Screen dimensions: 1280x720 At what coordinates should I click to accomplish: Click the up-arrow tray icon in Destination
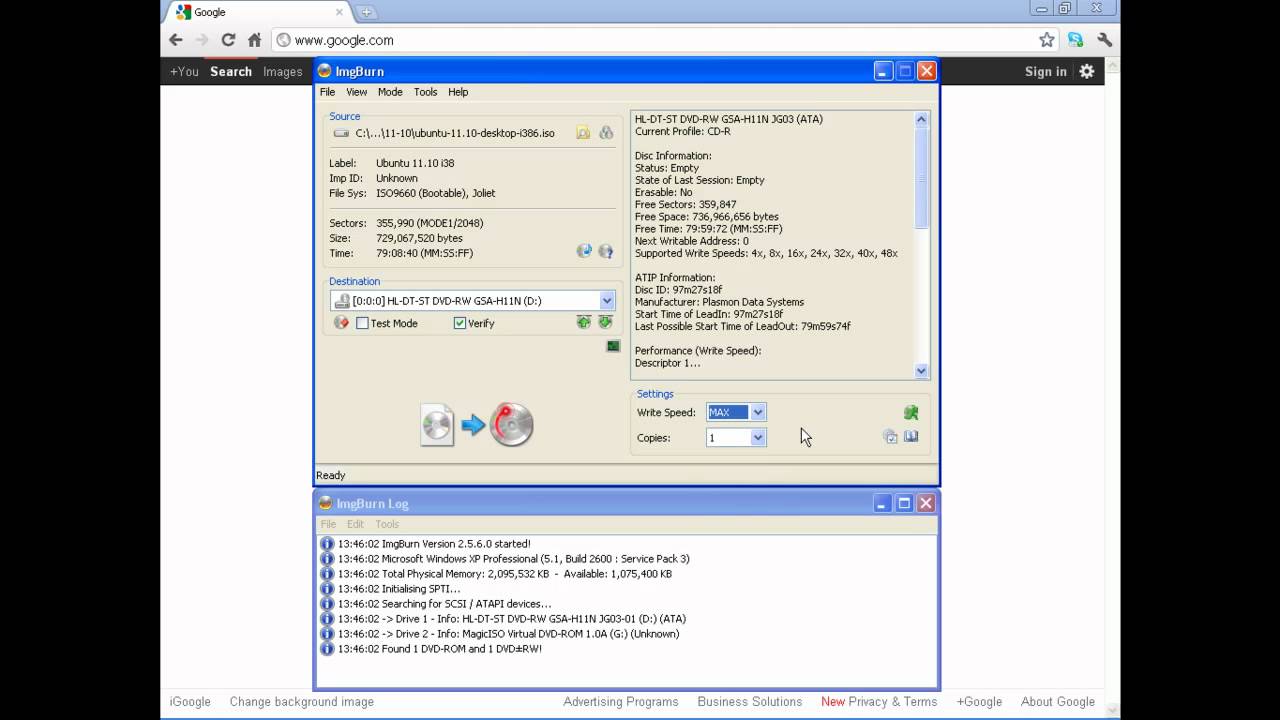pos(584,322)
